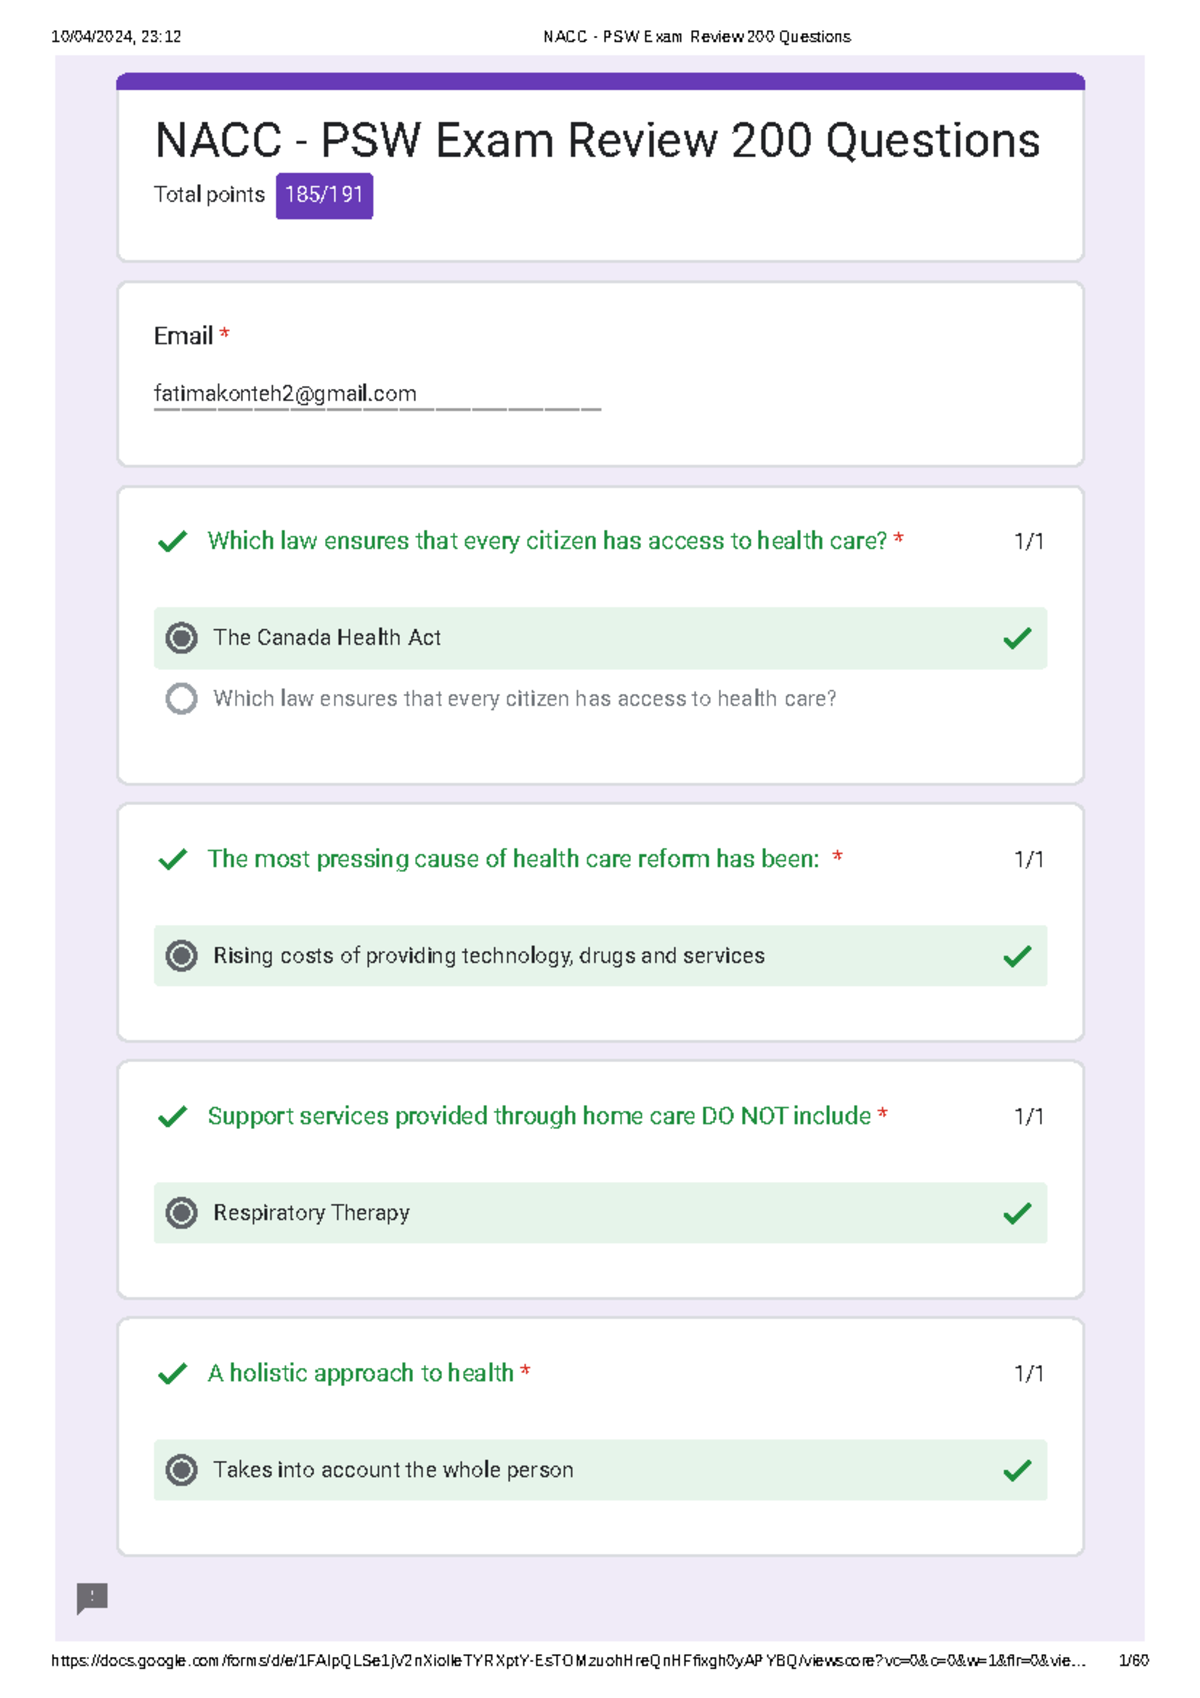The width and height of the screenshot is (1200, 1698).
Task: Click the purple header color bar
Action: point(600,81)
